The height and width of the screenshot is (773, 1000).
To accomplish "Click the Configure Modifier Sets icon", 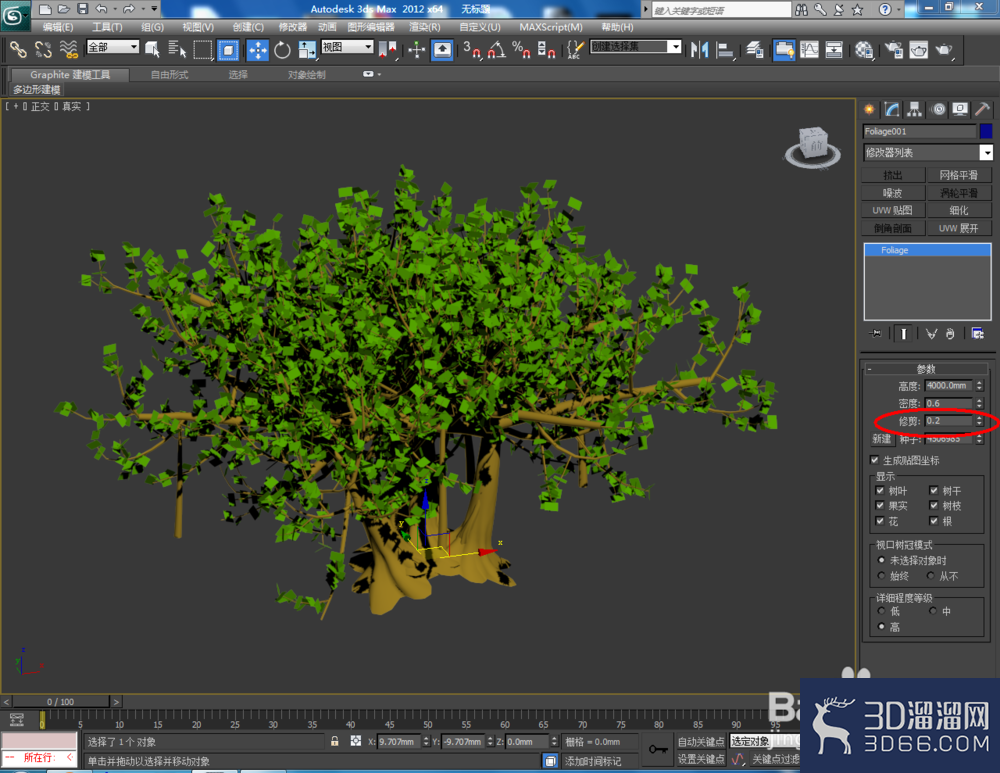I will (x=977, y=333).
